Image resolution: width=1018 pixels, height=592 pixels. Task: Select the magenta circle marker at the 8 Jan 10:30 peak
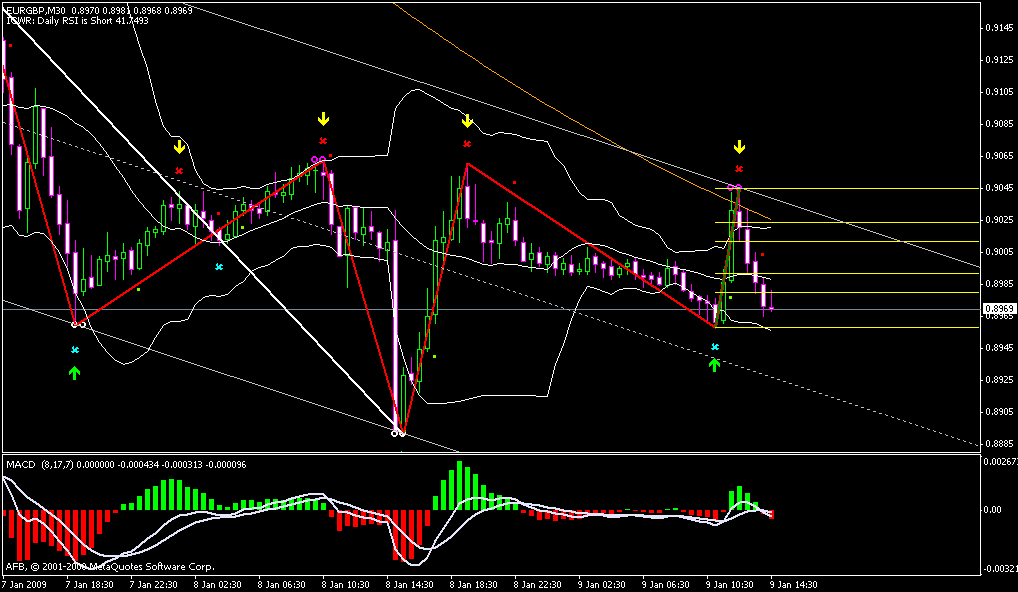click(318, 160)
